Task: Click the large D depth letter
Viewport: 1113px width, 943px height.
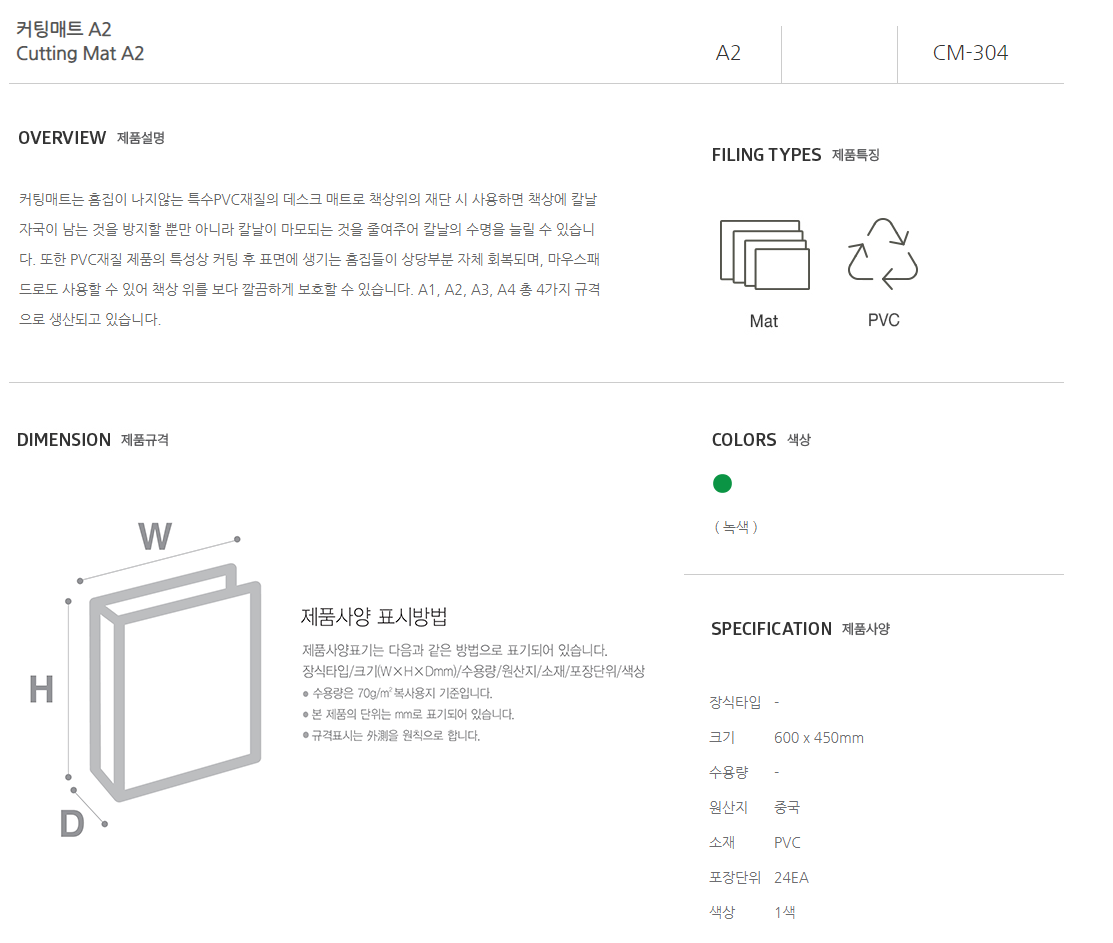Action: (x=72, y=824)
